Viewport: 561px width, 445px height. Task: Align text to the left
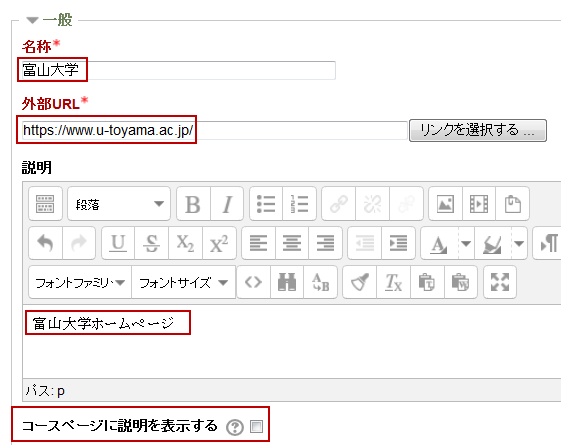[258, 243]
